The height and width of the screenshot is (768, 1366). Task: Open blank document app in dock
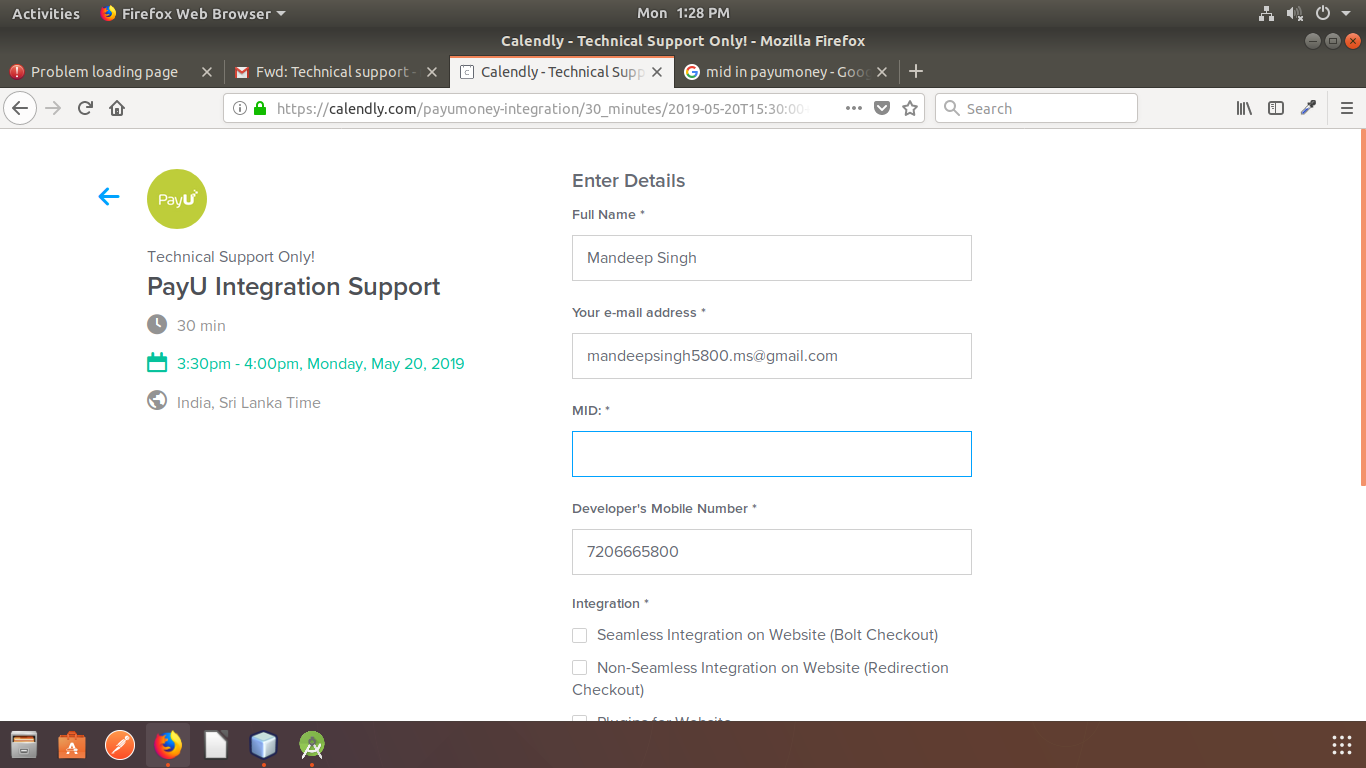(216, 745)
